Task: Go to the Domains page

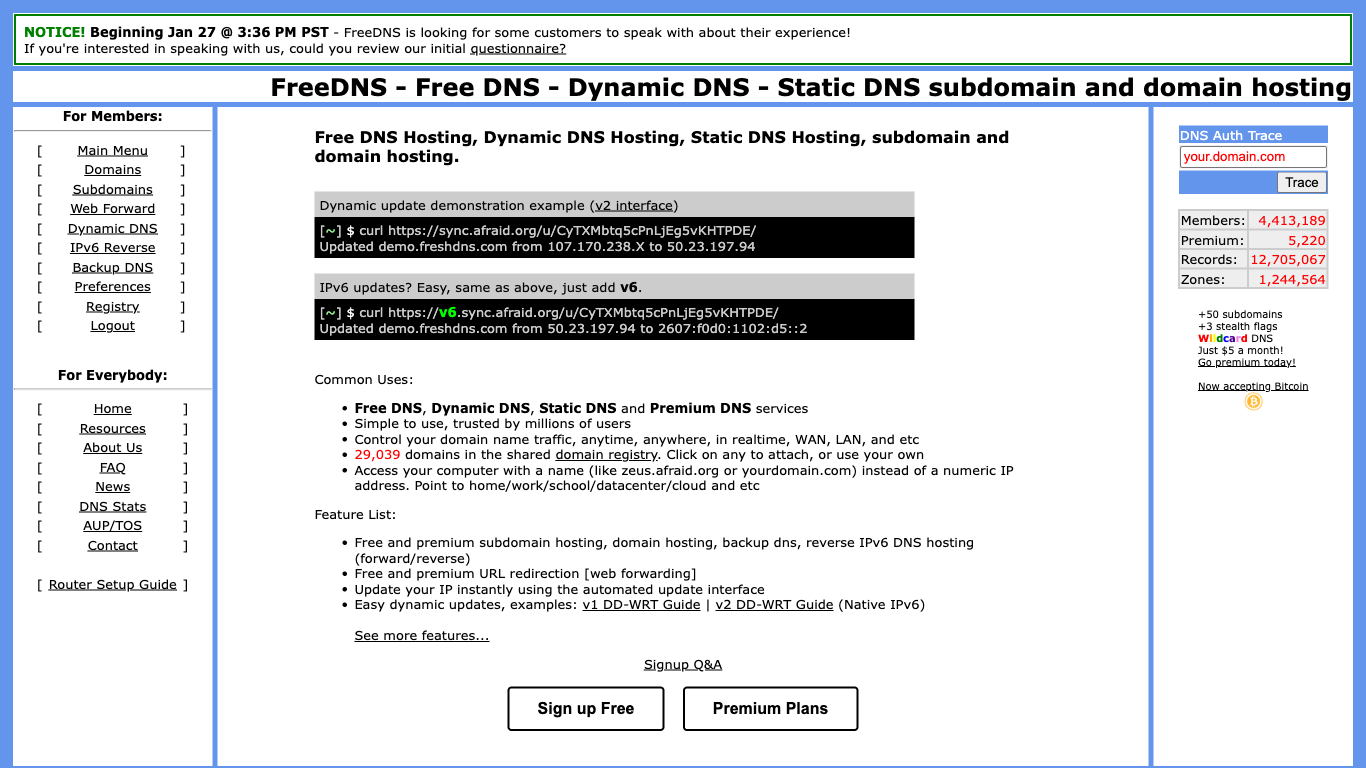Action: click(x=112, y=170)
